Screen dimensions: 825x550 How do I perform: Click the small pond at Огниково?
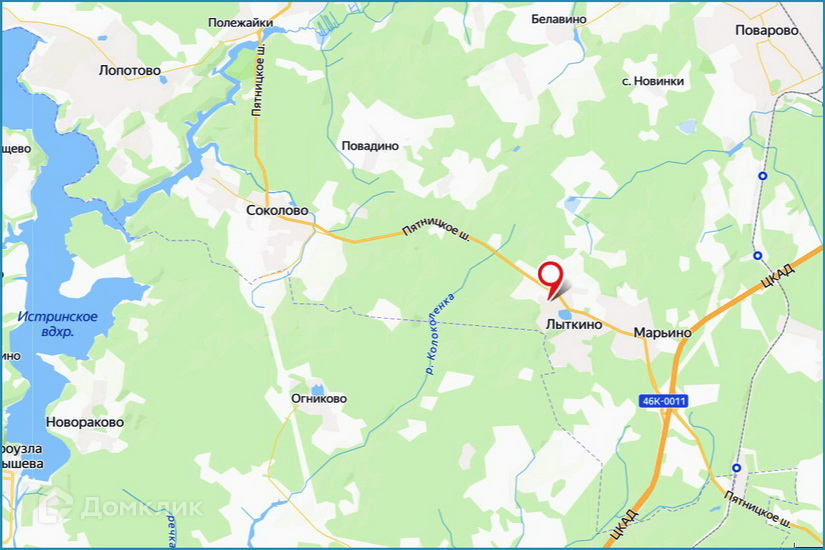pos(317,389)
